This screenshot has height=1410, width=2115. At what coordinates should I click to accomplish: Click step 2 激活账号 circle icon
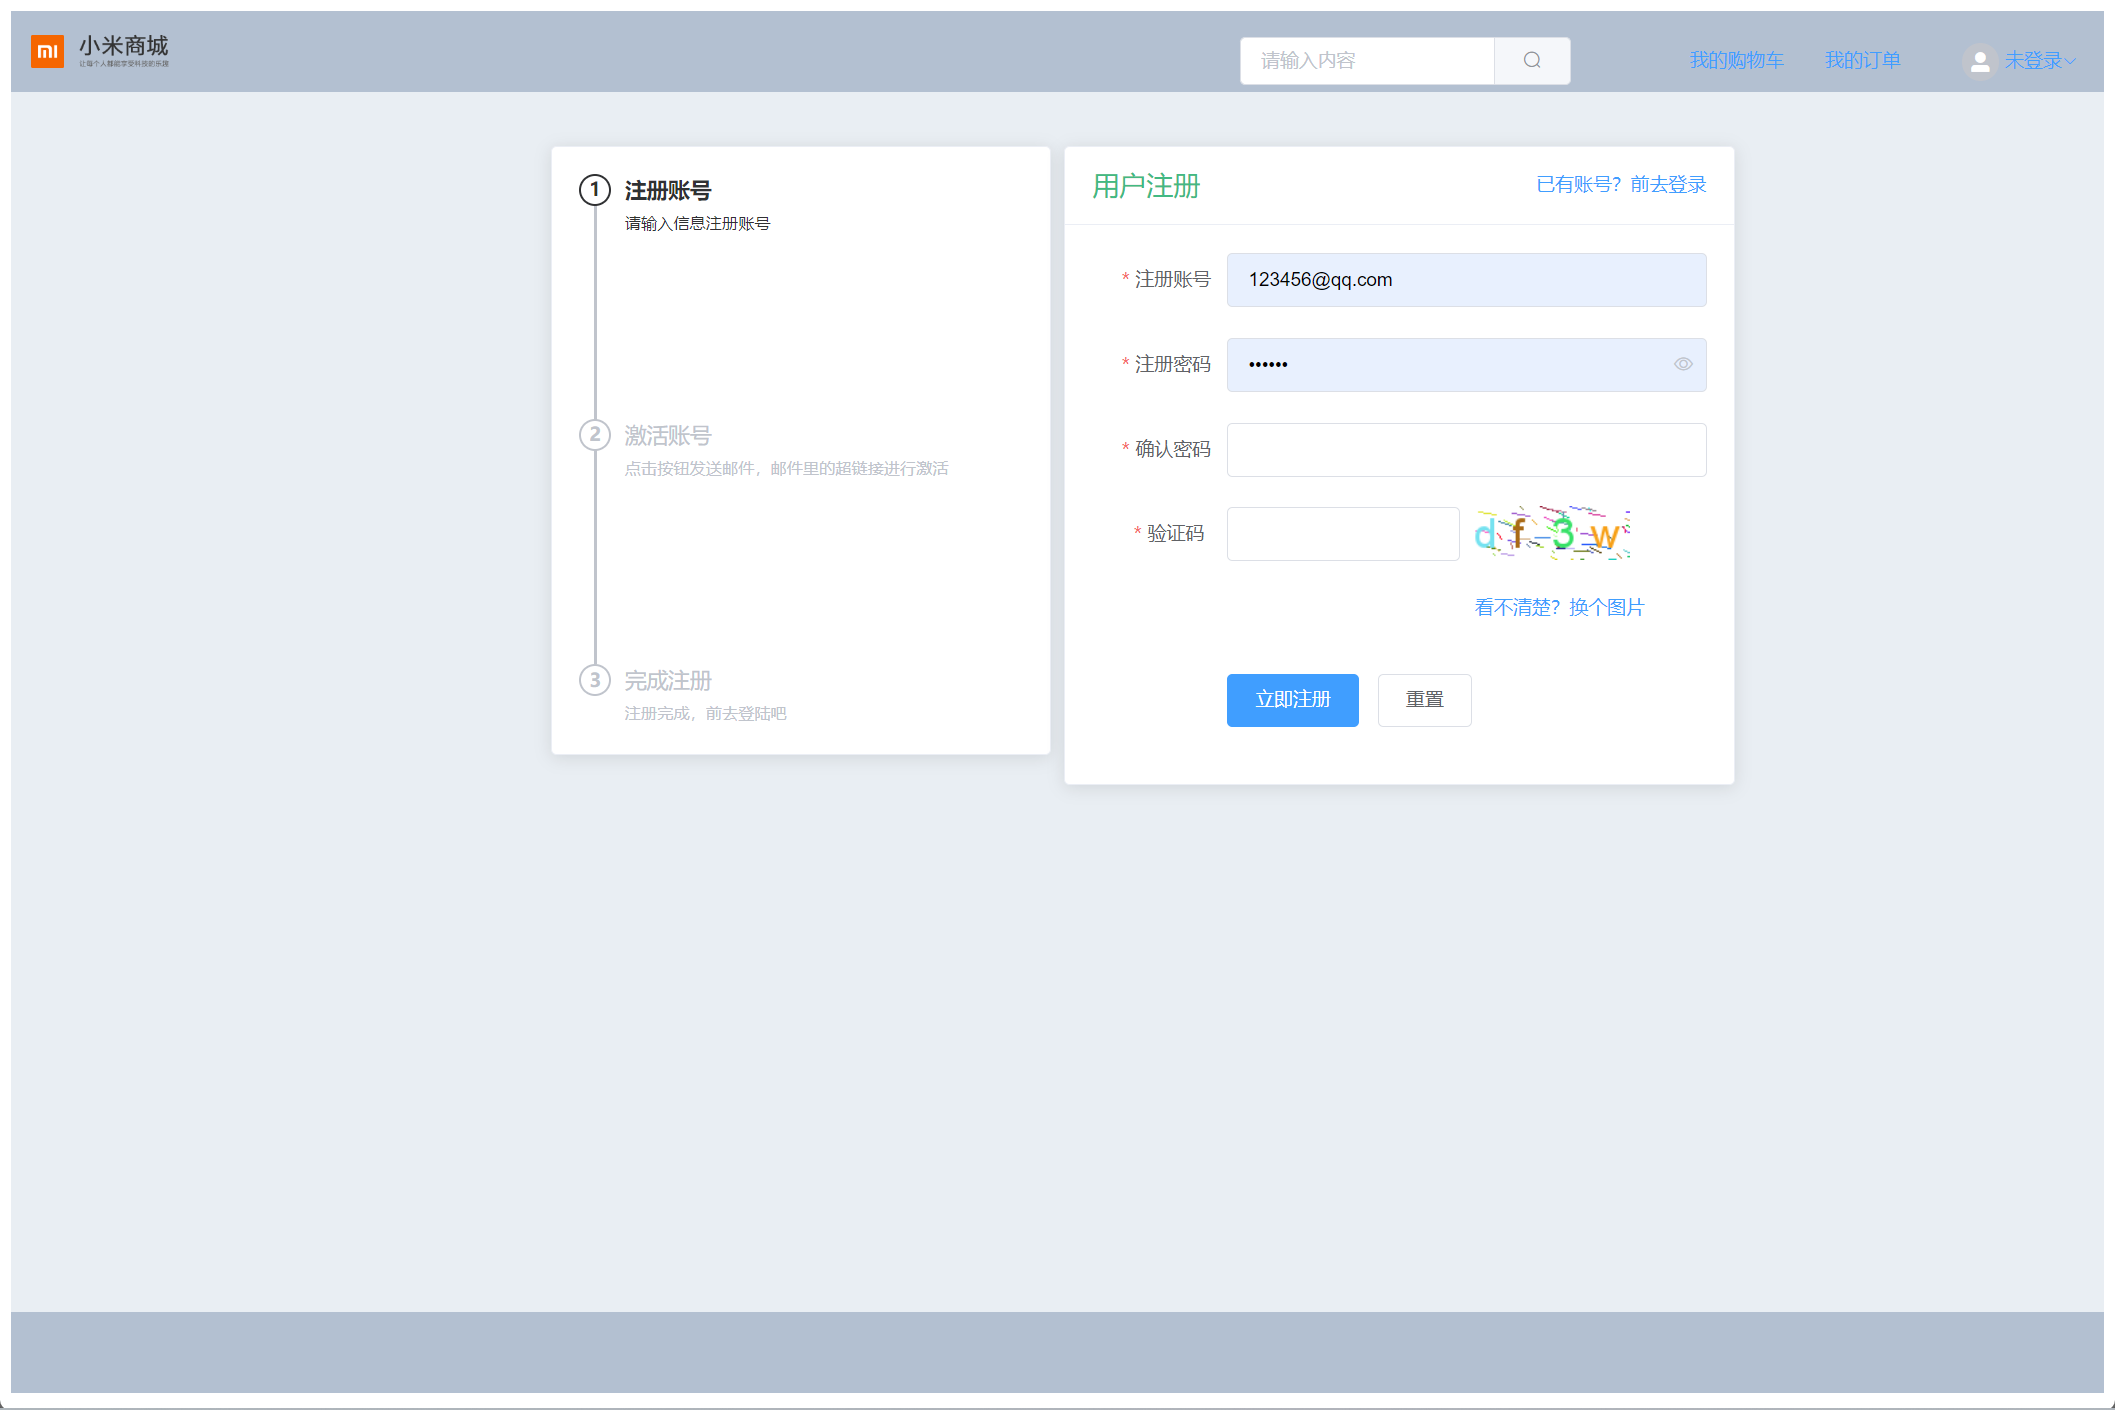[x=595, y=434]
